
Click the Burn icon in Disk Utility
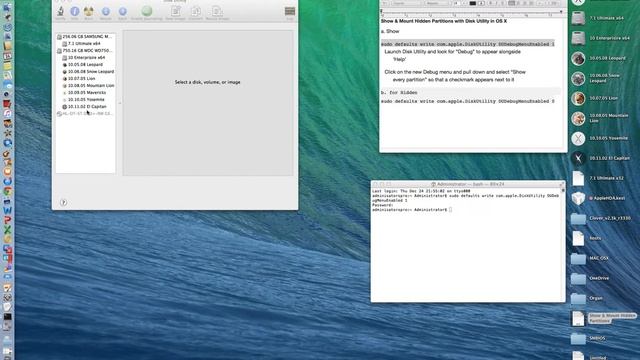[x=89, y=11]
